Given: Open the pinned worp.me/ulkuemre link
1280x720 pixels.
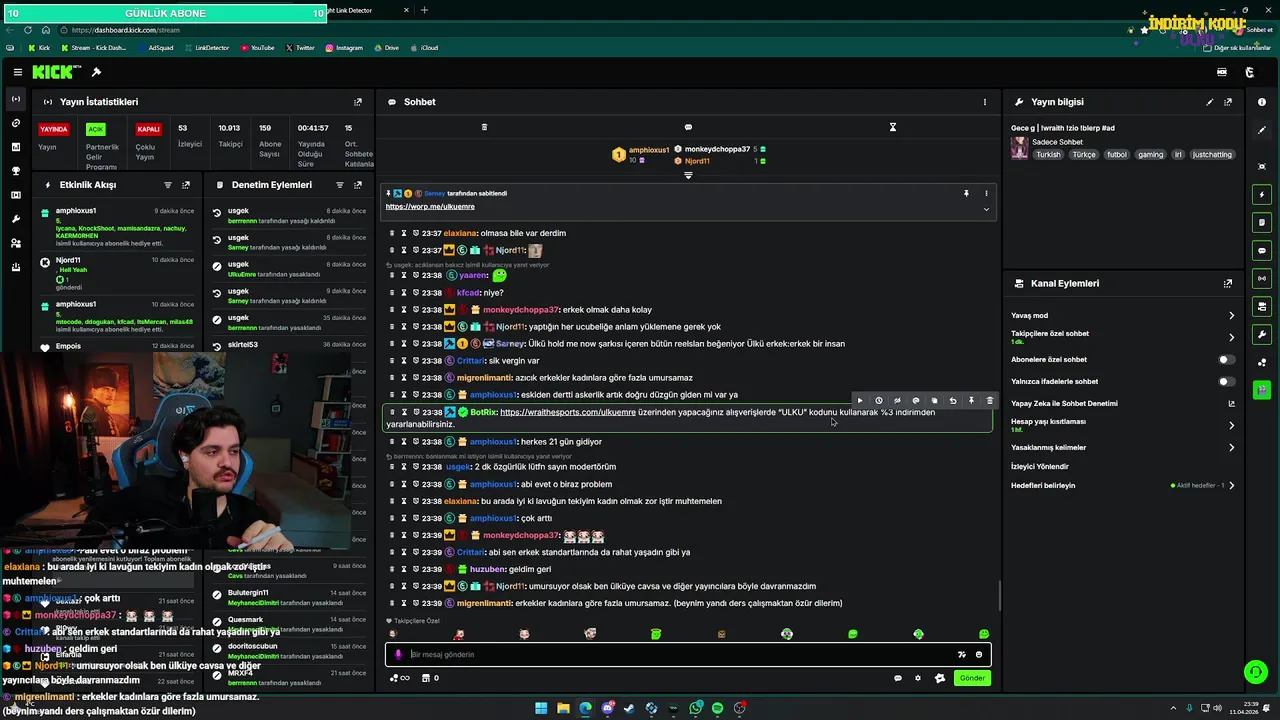Looking at the screenshot, I should (430, 207).
